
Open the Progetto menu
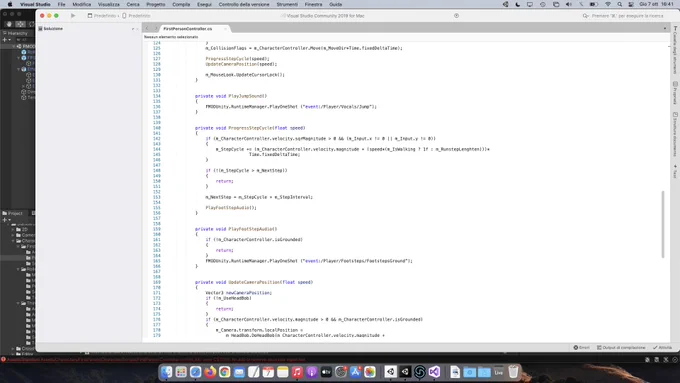click(x=156, y=4)
